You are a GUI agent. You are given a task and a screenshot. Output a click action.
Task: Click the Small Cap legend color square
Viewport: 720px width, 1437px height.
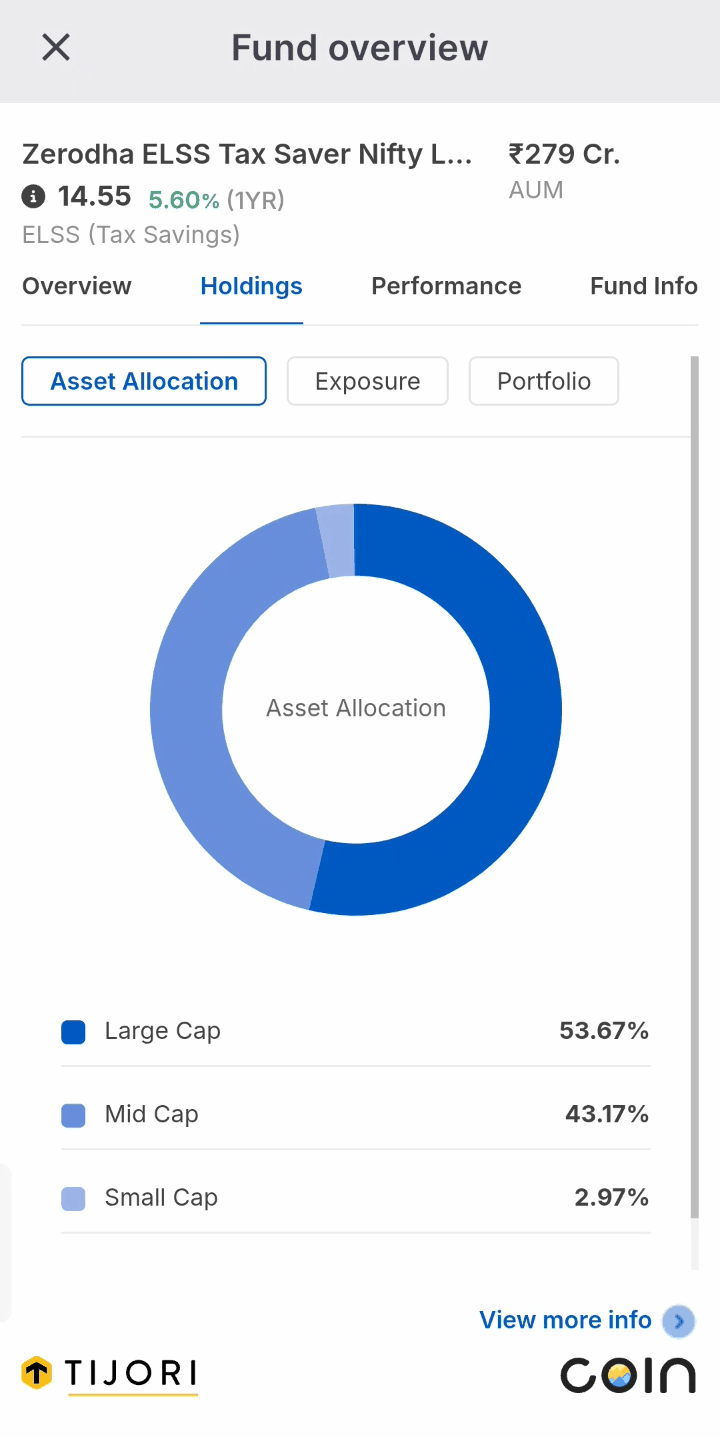click(x=73, y=1198)
